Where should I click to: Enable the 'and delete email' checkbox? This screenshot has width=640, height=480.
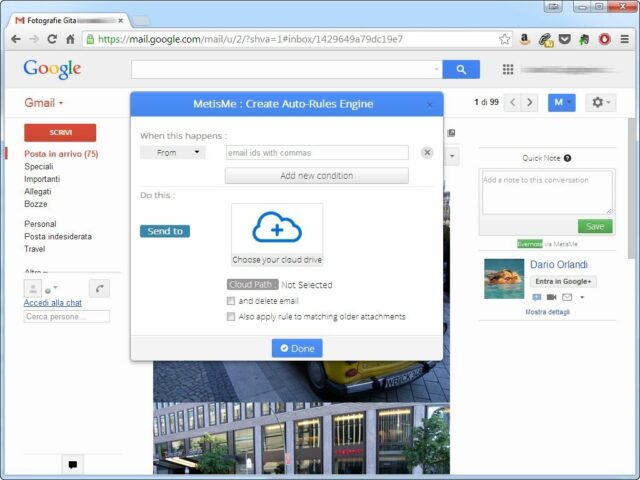click(x=232, y=300)
